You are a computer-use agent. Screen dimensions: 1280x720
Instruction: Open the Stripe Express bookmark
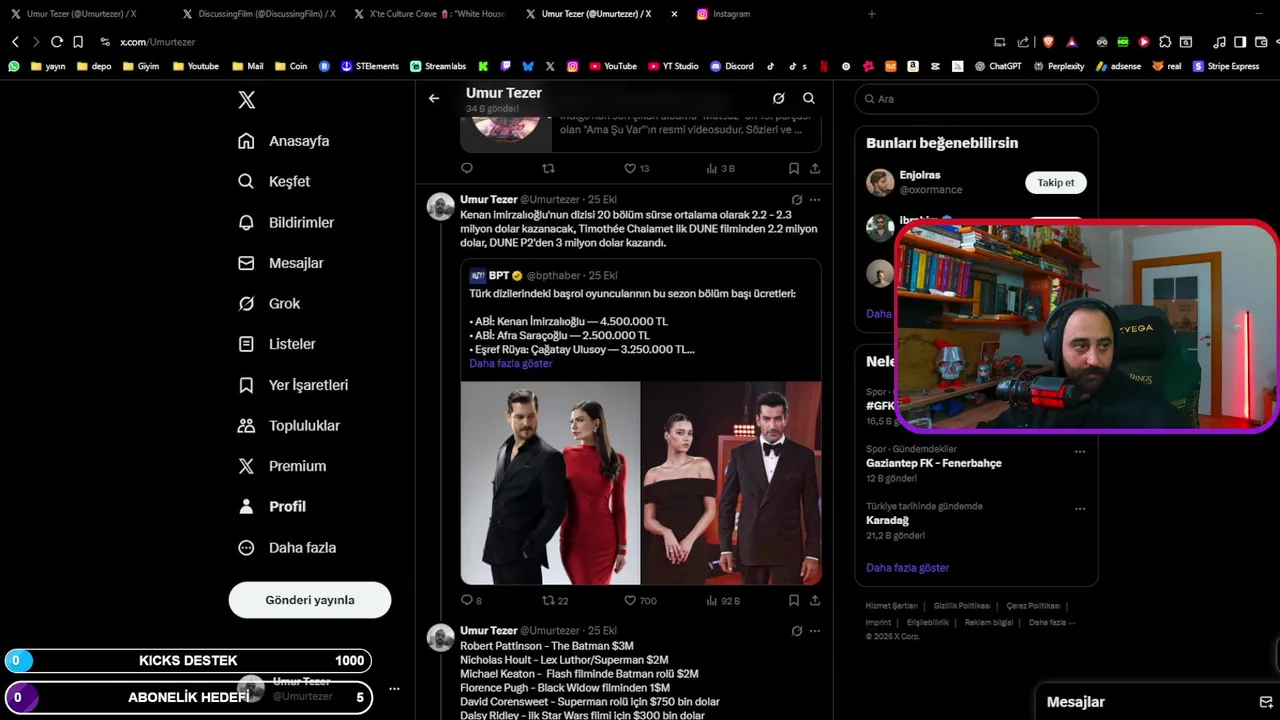click(1226, 66)
